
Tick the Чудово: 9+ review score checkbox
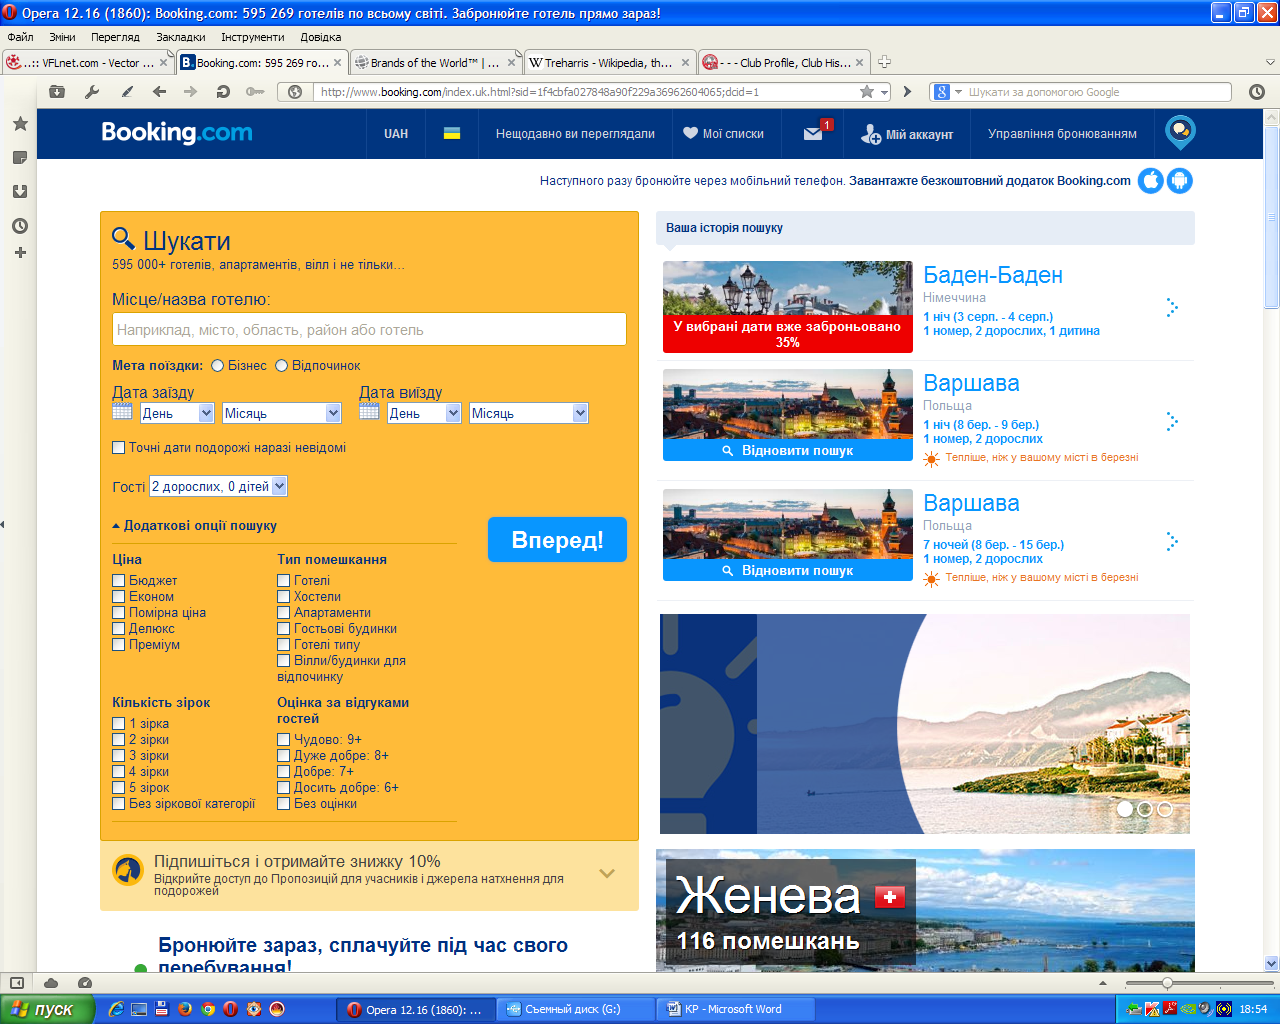[x=283, y=739]
